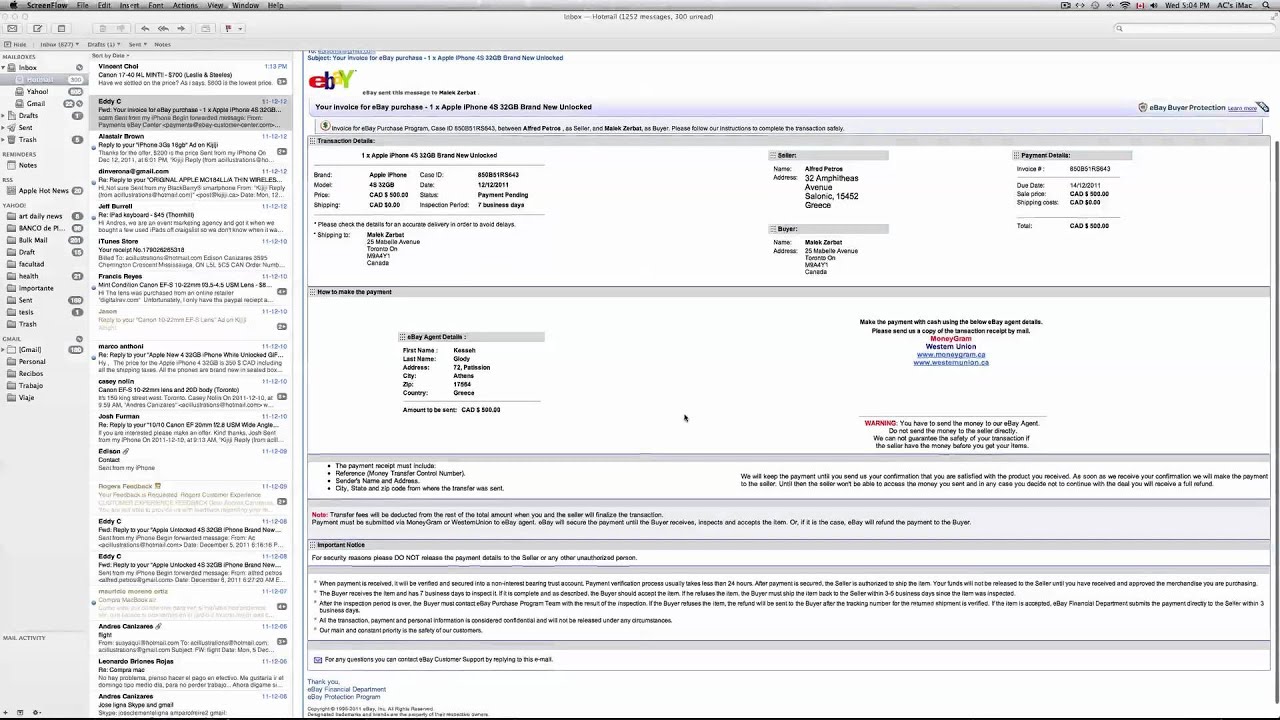The image size is (1280, 720).
Task: Click the ScreenFlow camera menu bar icon
Action: (x=1066, y=5)
